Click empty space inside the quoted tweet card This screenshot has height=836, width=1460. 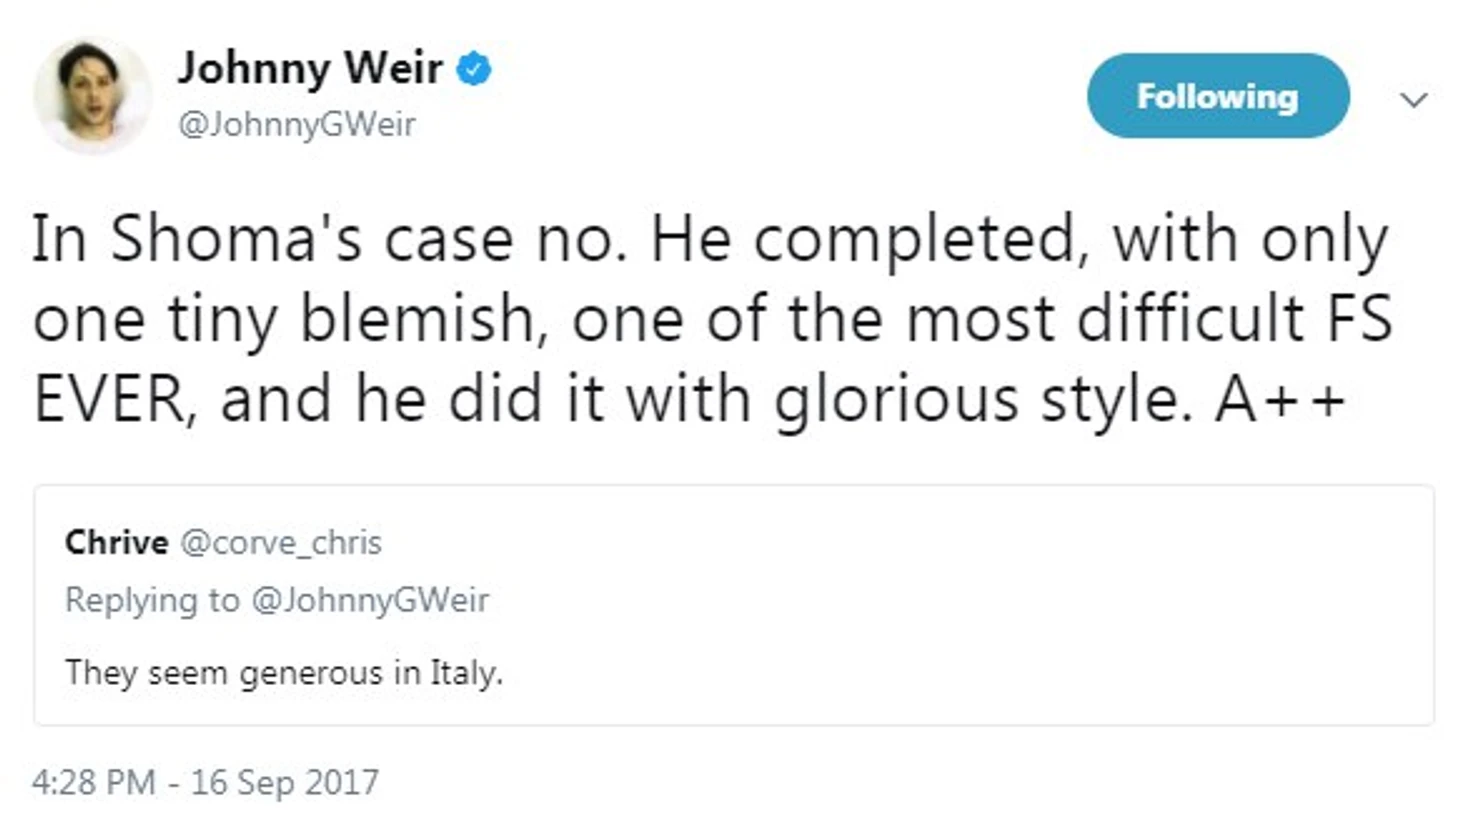[x=1000, y=610]
